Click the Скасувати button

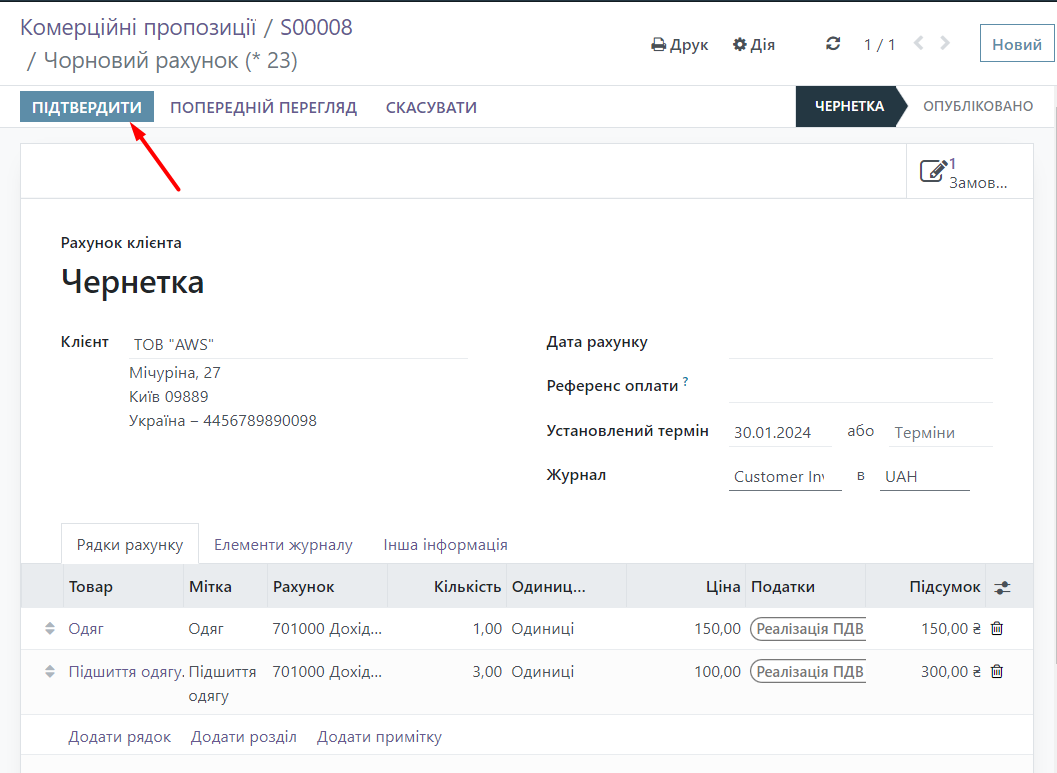point(431,107)
